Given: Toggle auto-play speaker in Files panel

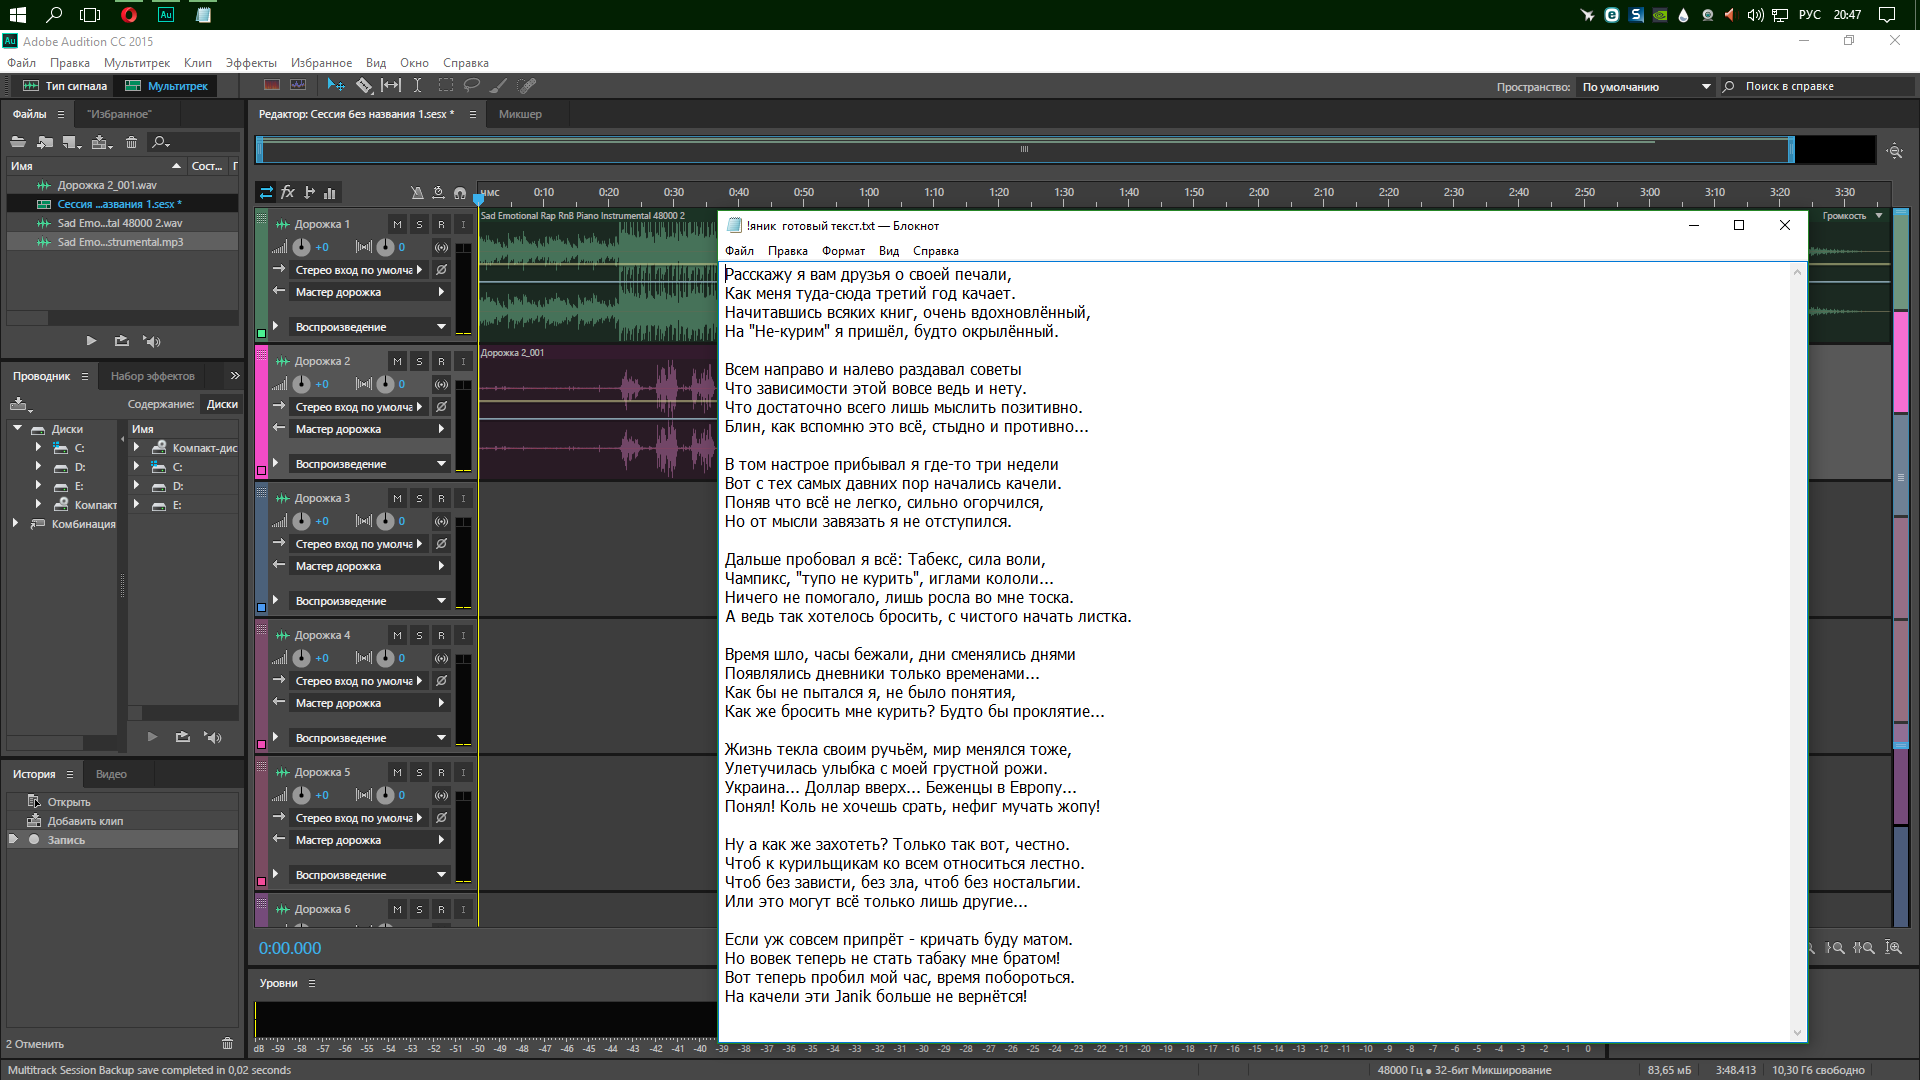Looking at the screenshot, I should click(152, 341).
